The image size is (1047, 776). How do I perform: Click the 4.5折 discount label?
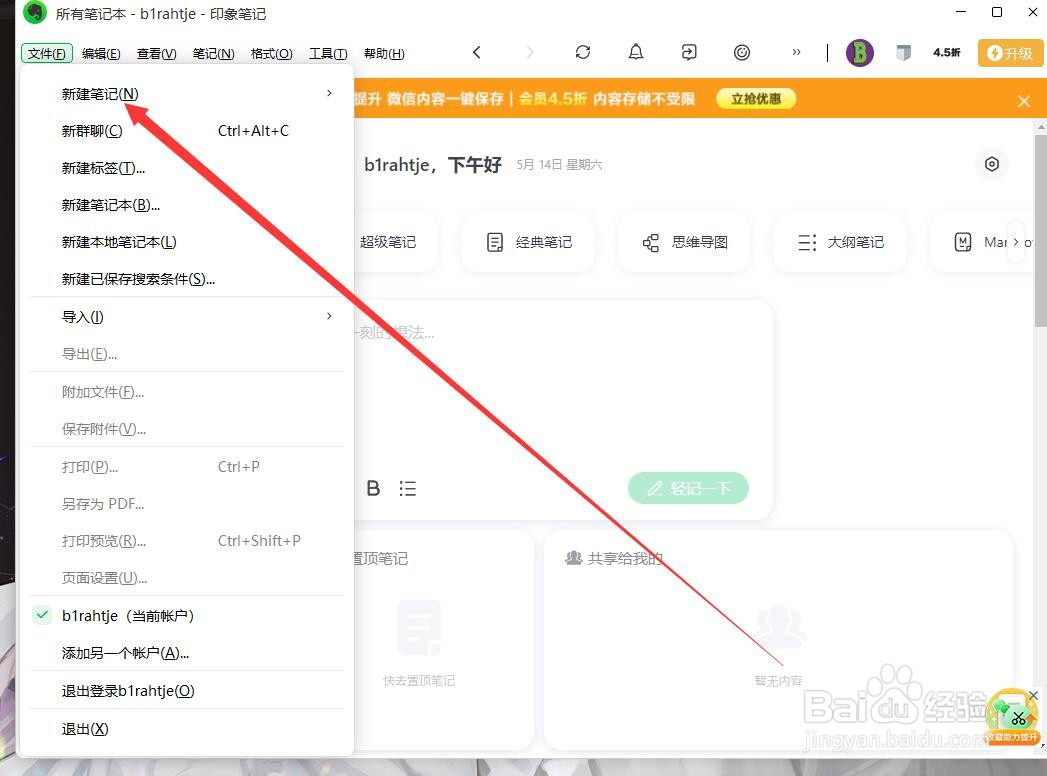pos(947,52)
